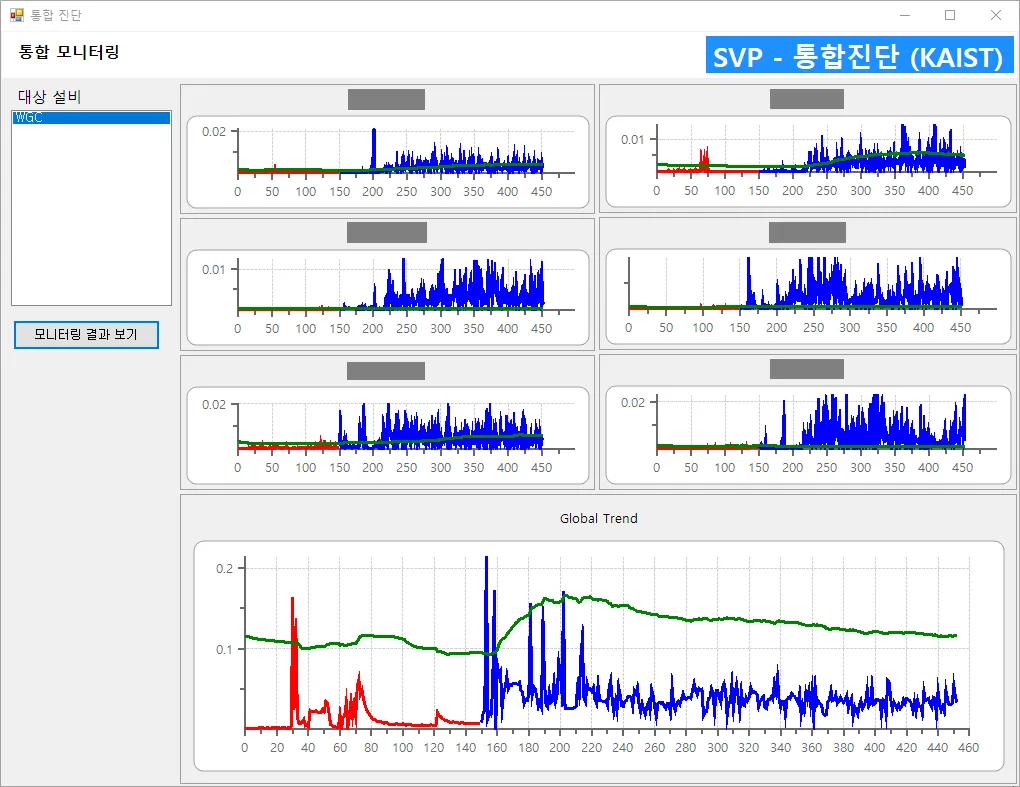This screenshot has width=1020, height=787.
Task: Select WGC in the equipment list
Action: click(91, 118)
